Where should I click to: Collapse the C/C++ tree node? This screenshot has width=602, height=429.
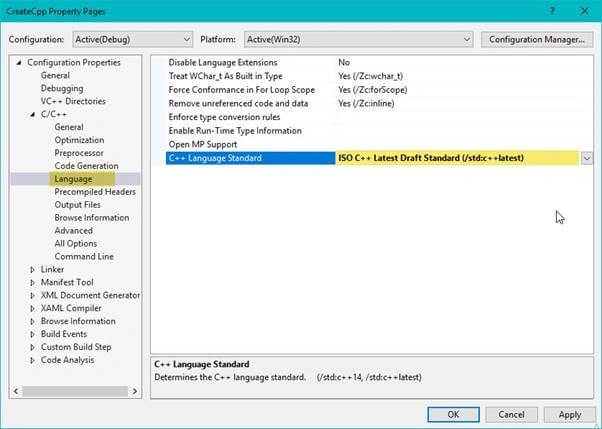(32, 114)
